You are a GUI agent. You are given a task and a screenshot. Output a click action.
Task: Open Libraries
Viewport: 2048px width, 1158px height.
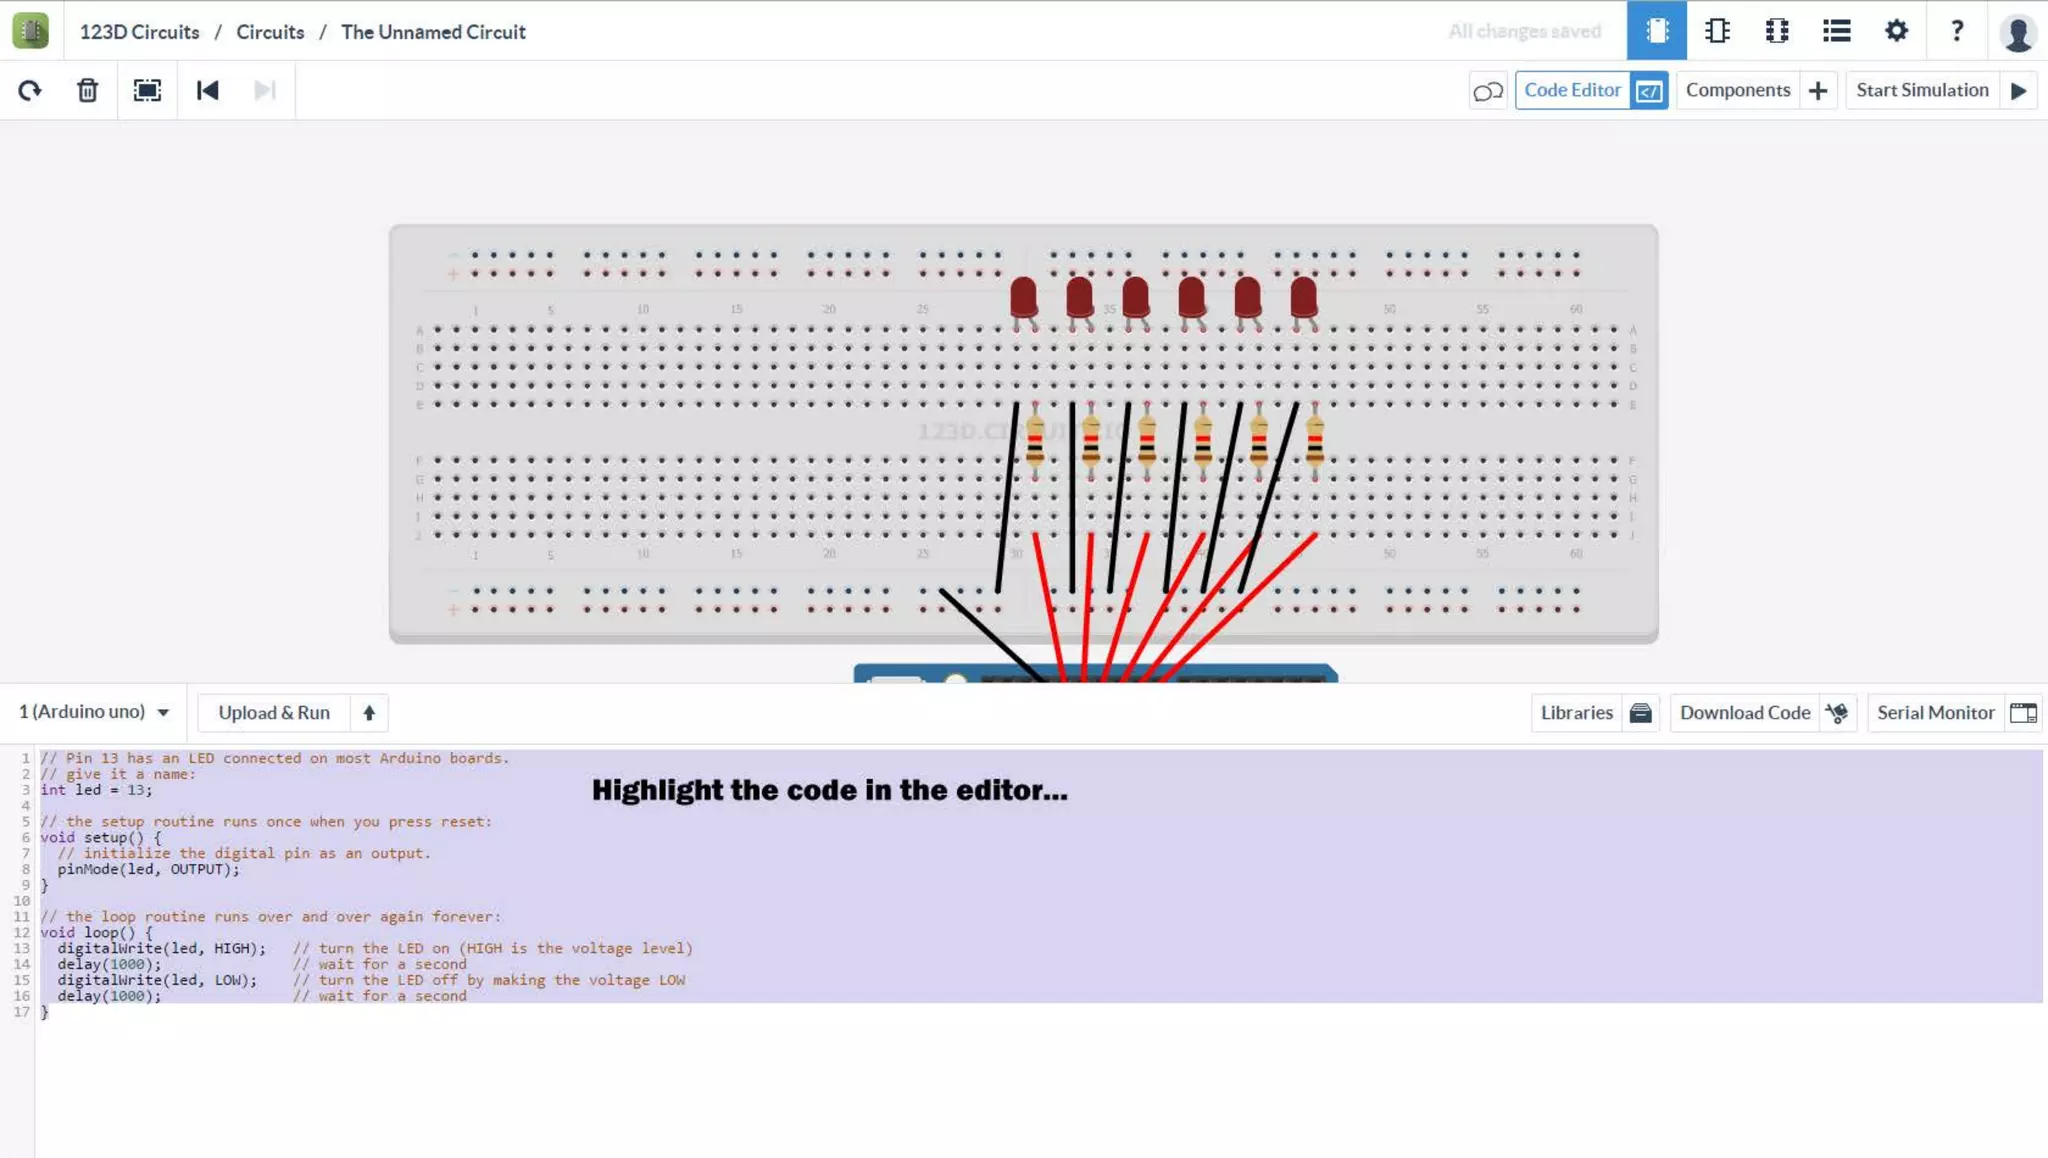(1576, 713)
